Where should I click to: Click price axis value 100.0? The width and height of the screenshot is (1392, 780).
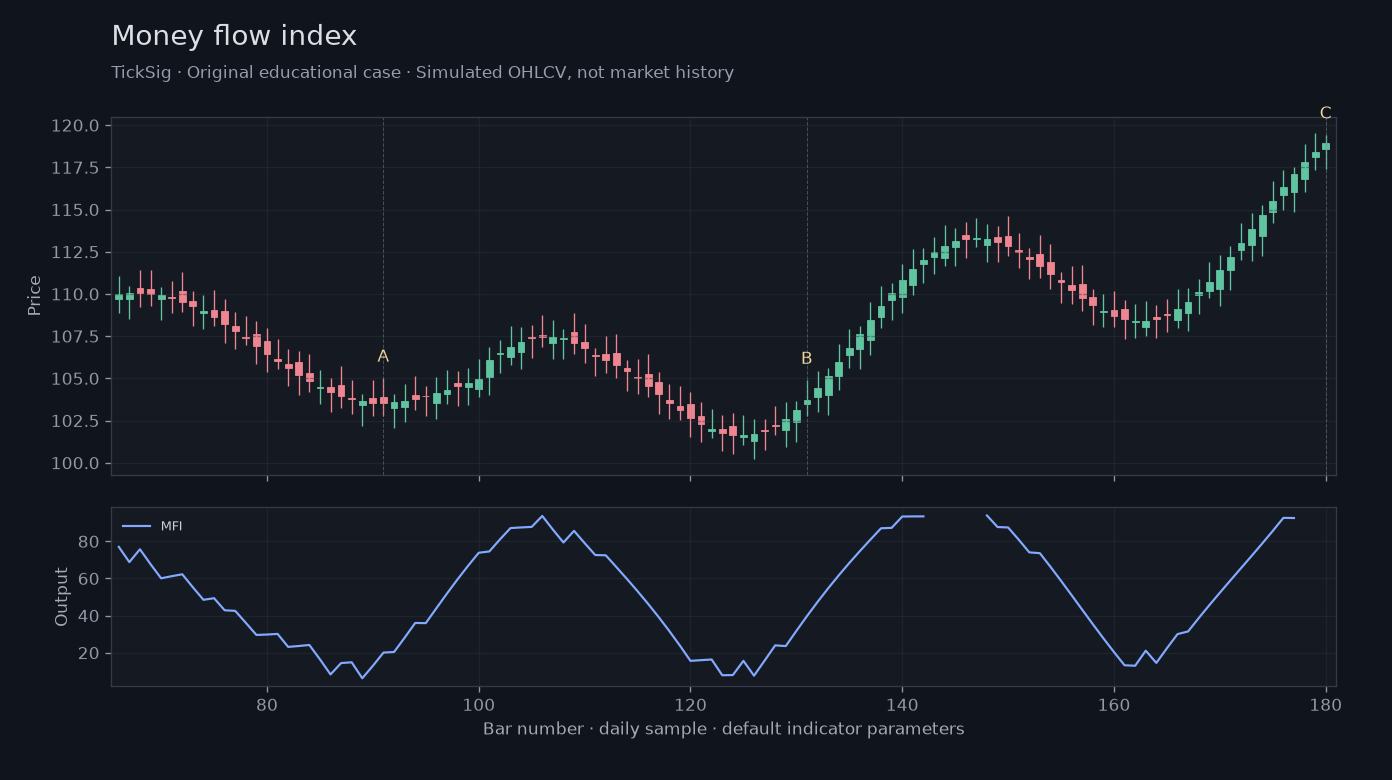pyautogui.click(x=75, y=463)
